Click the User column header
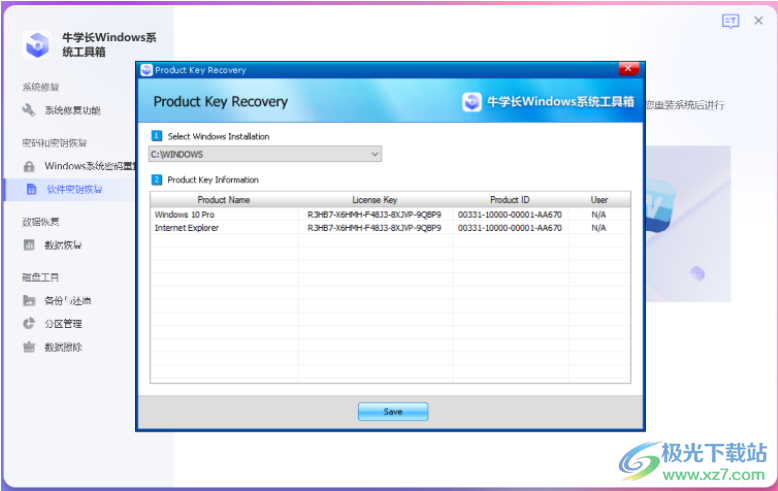The image size is (778, 491). coord(599,199)
